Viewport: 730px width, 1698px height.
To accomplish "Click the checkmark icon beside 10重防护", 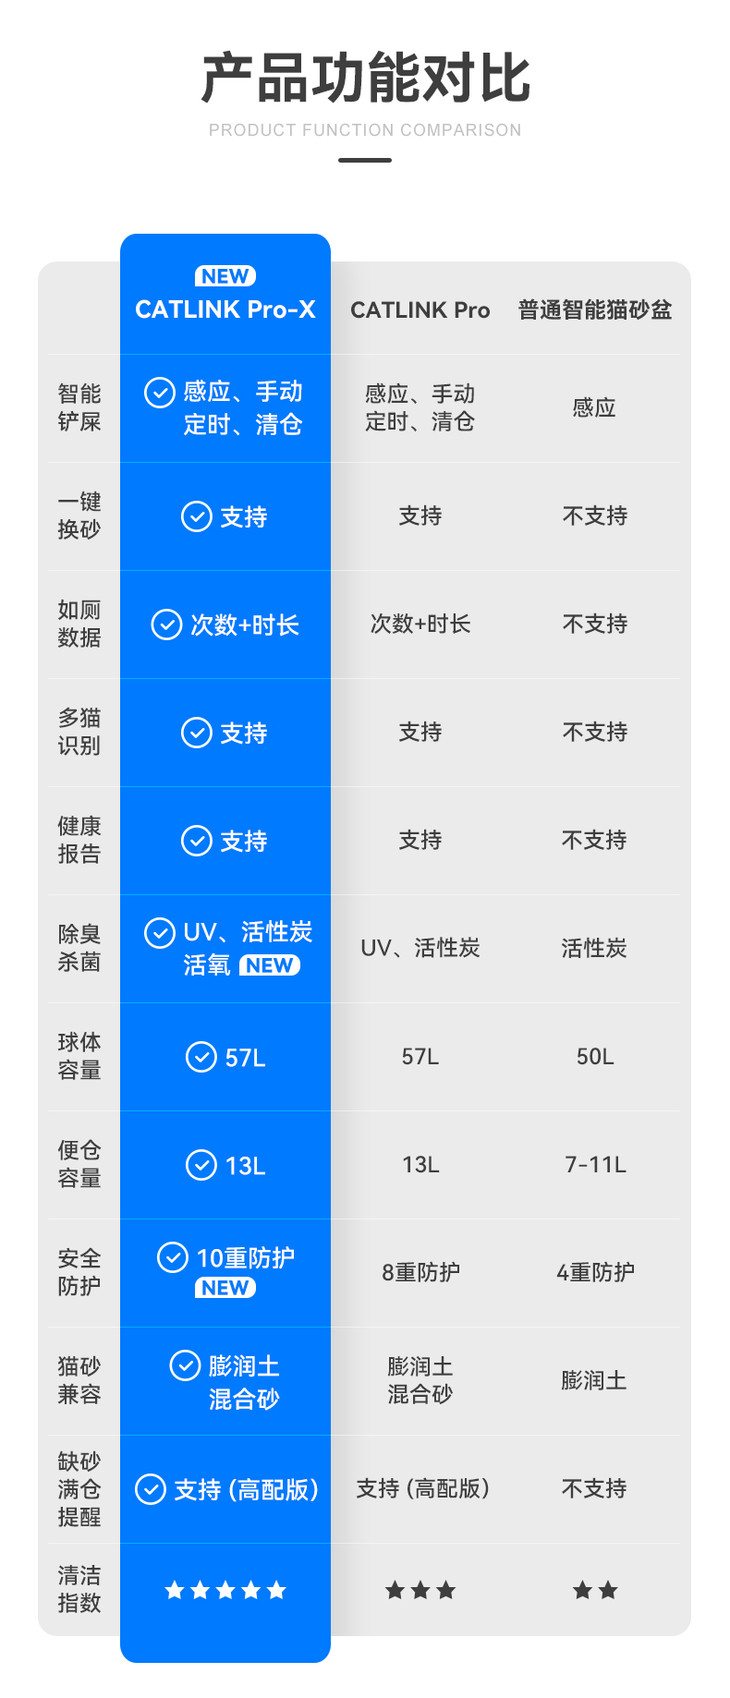I will [x=173, y=1257].
